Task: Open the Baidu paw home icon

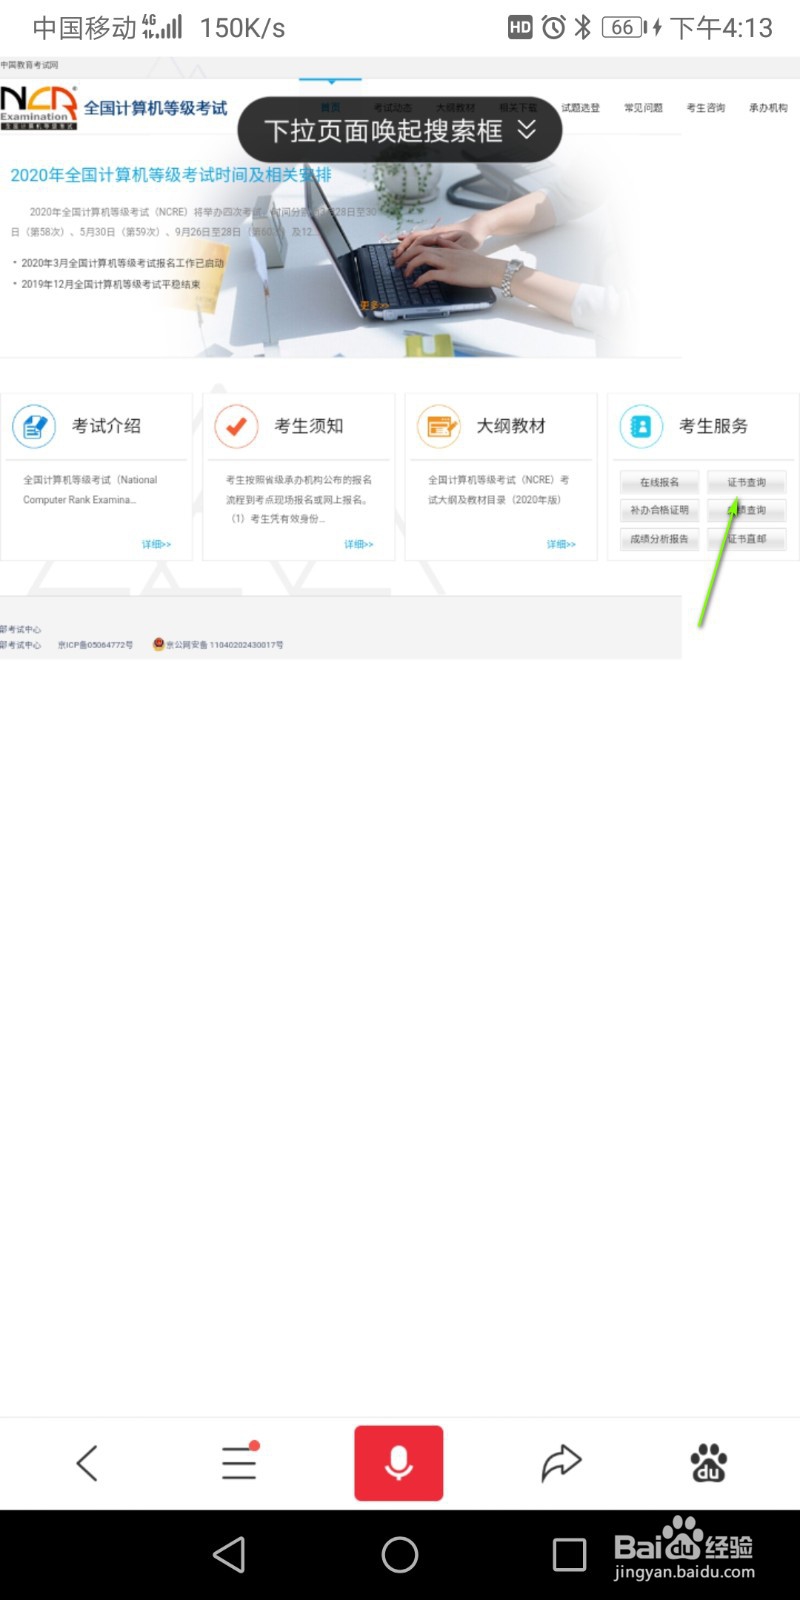Action: [x=709, y=1463]
